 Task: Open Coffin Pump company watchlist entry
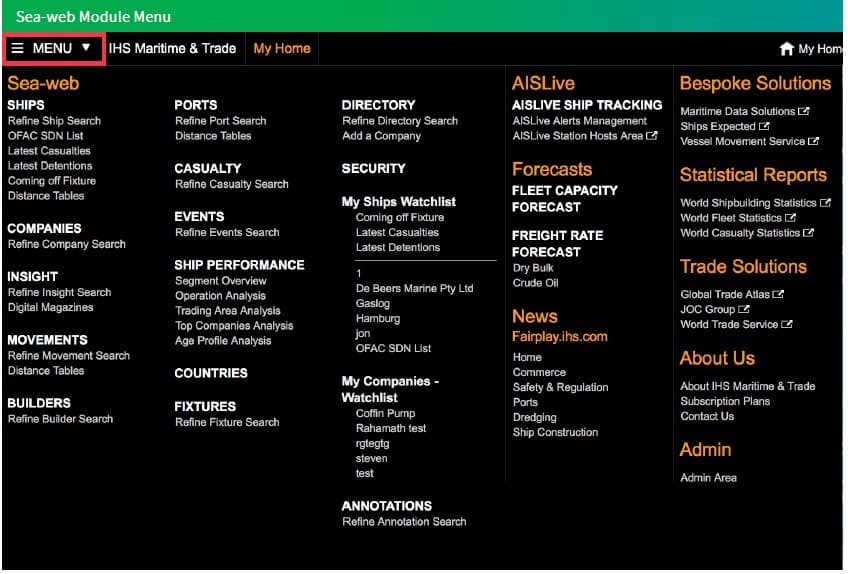click(x=385, y=413)
